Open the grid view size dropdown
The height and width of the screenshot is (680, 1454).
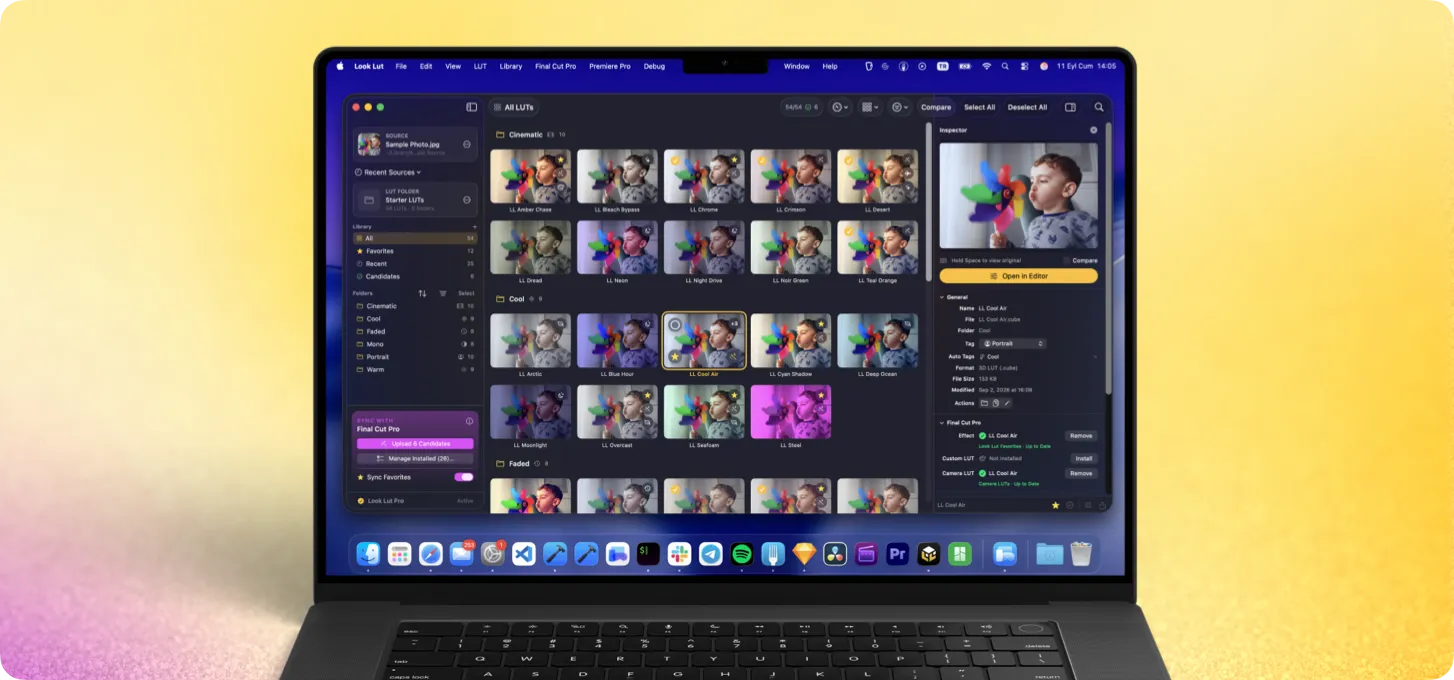tap(870, 107)
